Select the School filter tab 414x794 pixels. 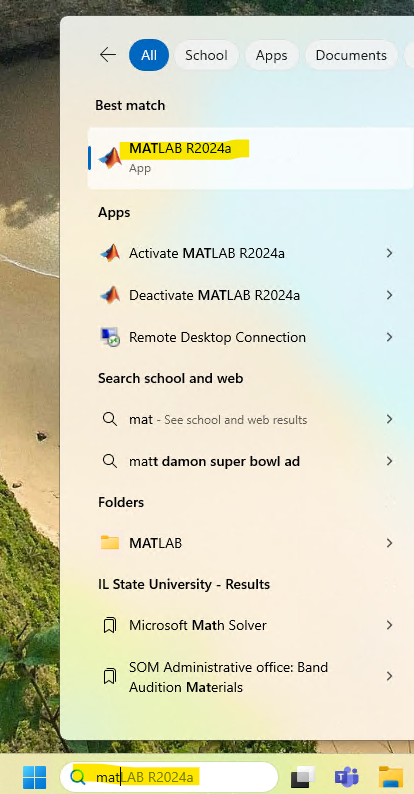click(206, 55)
